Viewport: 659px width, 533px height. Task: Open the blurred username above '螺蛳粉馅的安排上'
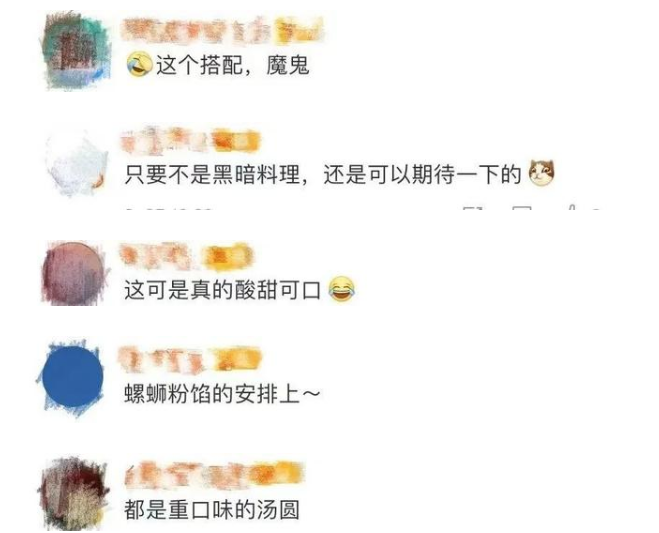[190, 359]
